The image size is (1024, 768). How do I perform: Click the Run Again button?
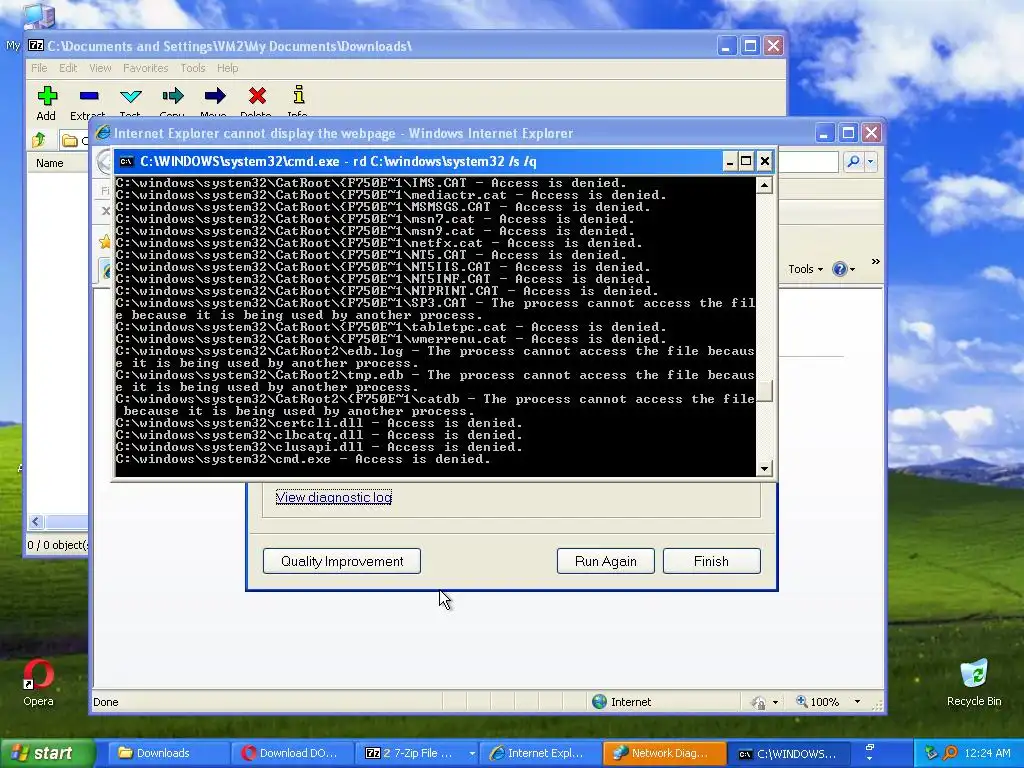point(605,561)
